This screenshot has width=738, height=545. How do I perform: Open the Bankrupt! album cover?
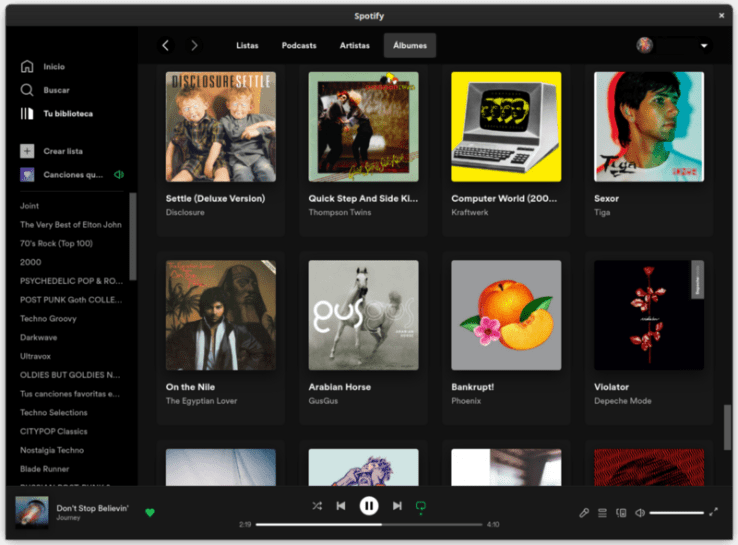pos(506,315)
